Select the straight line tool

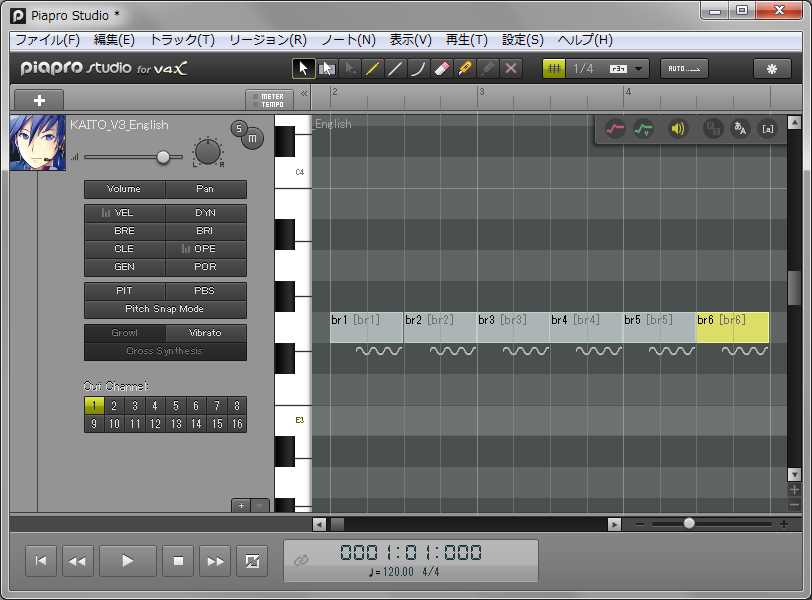coord(395,69)
